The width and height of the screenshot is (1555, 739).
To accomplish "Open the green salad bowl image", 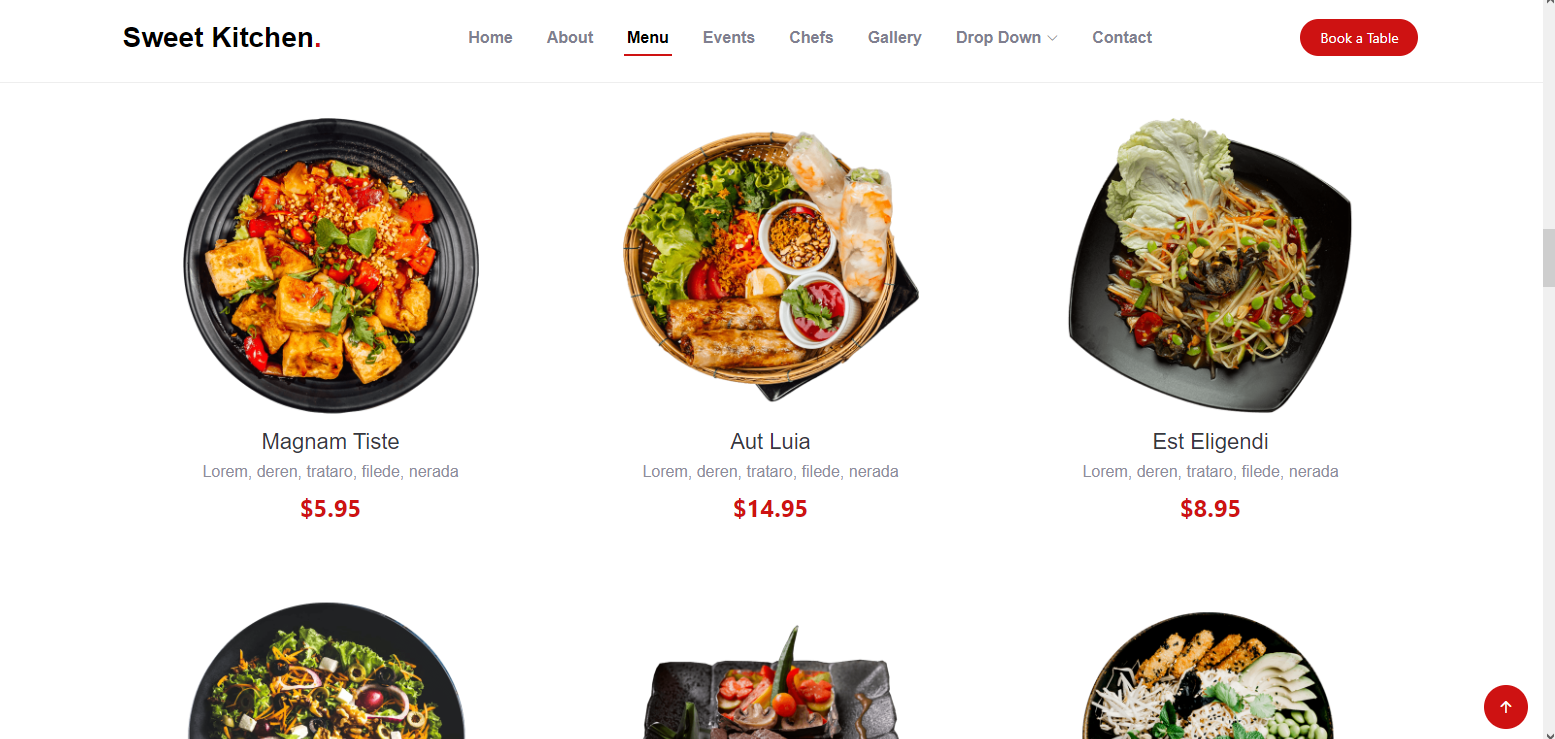I will tap(327, 671).
